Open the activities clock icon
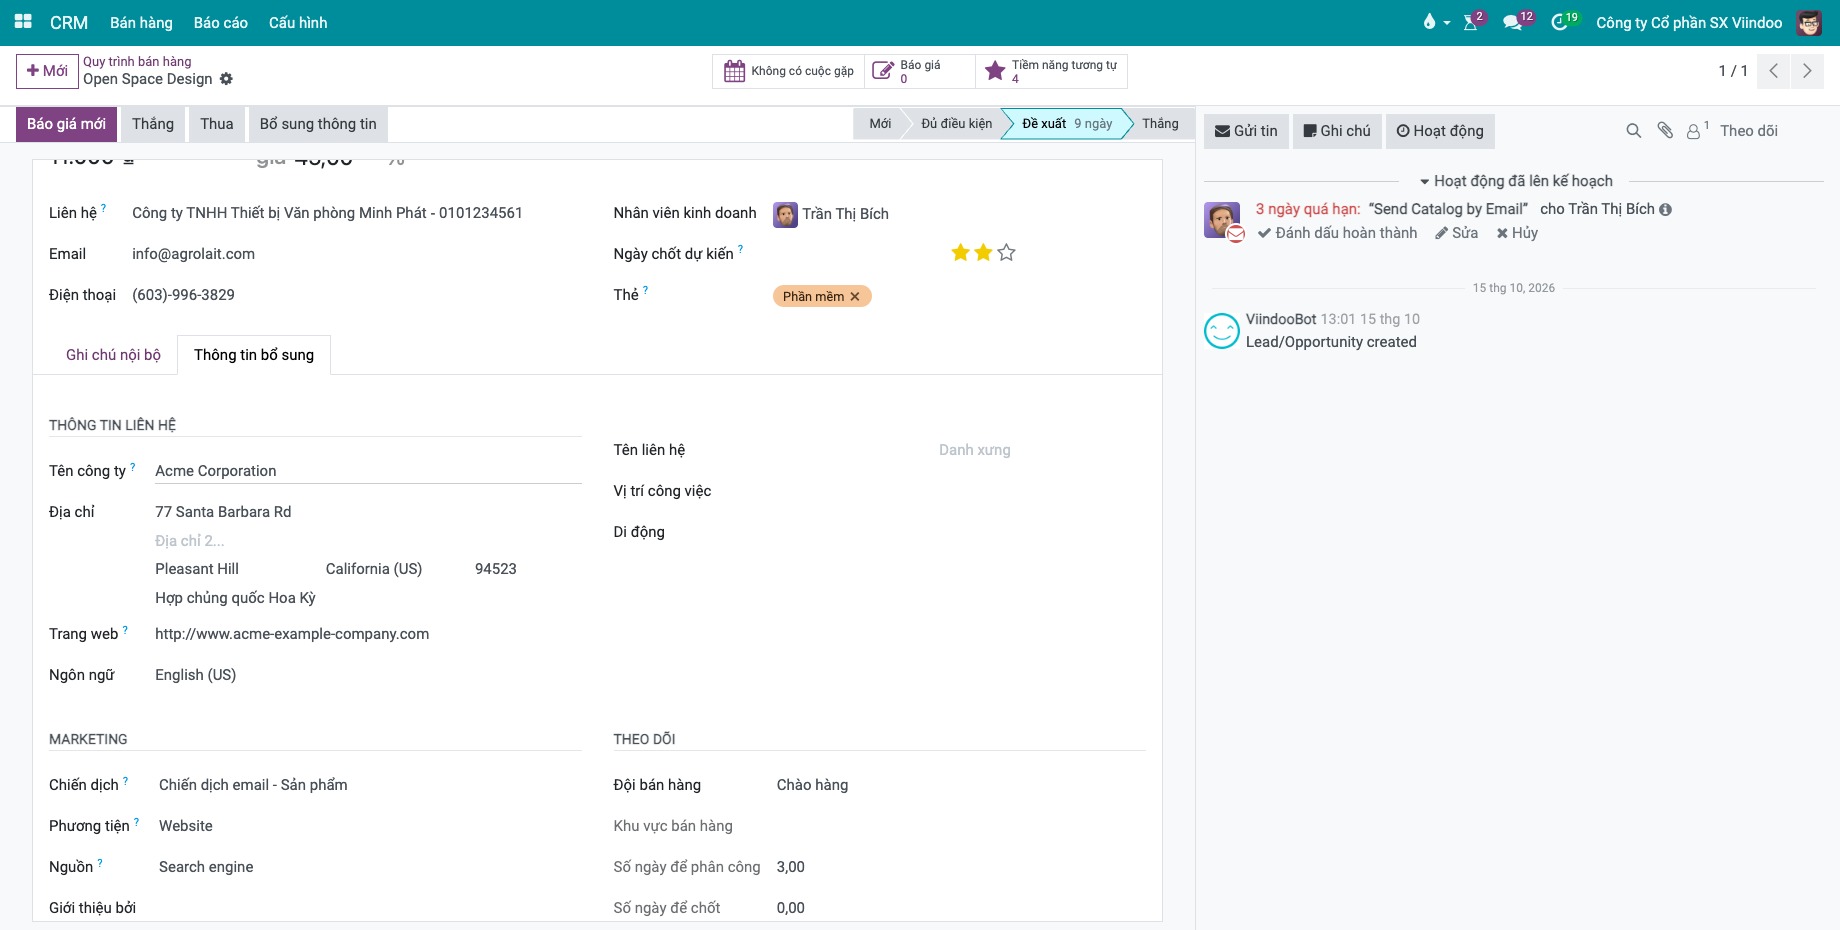Viewport: 1840px width, 930px height. (1559, 22)
